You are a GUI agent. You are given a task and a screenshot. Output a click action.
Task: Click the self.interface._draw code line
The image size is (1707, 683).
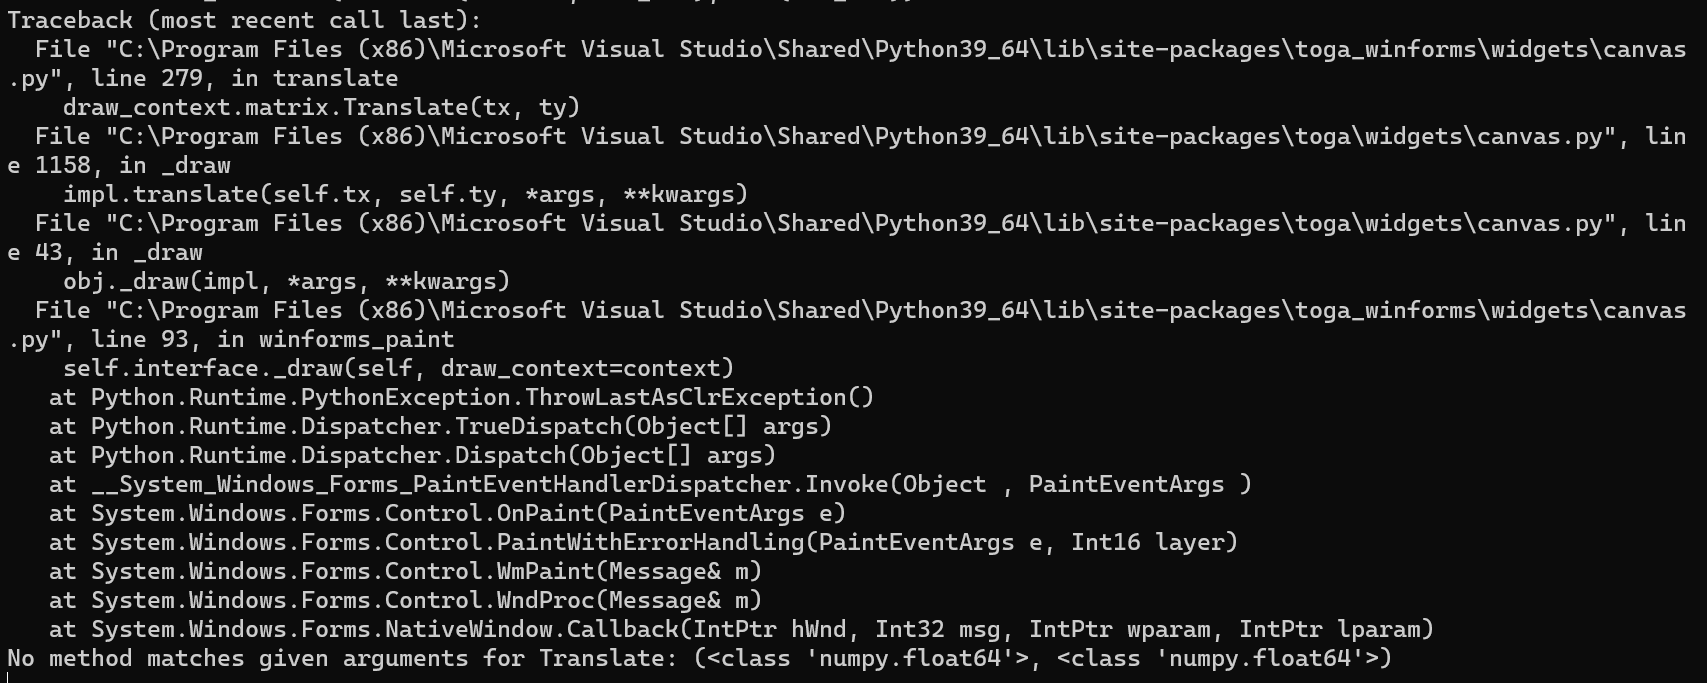click(x=398, y=368)
